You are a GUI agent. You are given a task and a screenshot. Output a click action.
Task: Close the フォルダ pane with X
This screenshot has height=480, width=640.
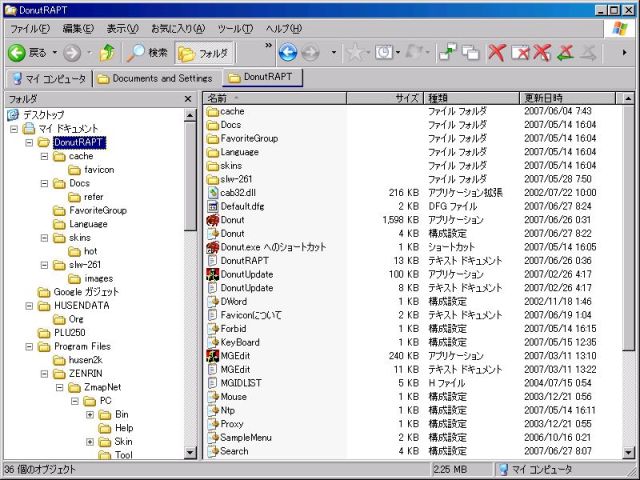(x=188, y=99)
